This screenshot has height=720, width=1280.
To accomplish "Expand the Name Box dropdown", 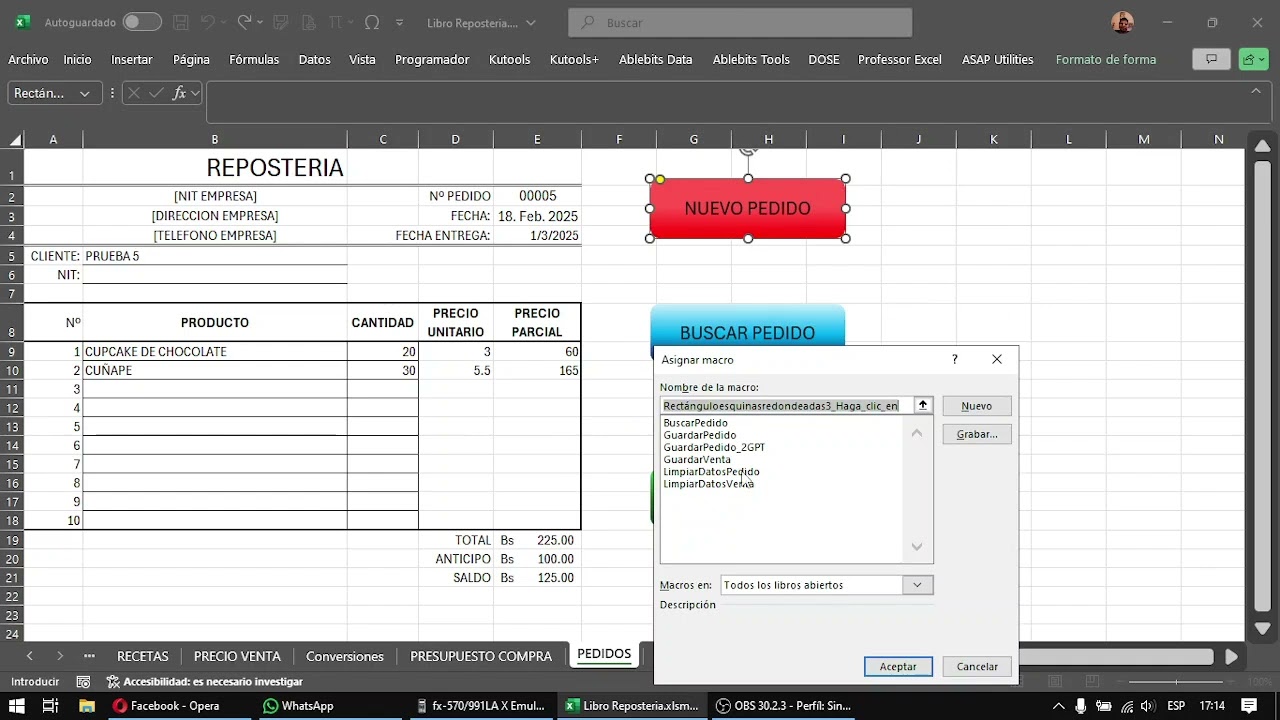I will [x=85, y=93].
